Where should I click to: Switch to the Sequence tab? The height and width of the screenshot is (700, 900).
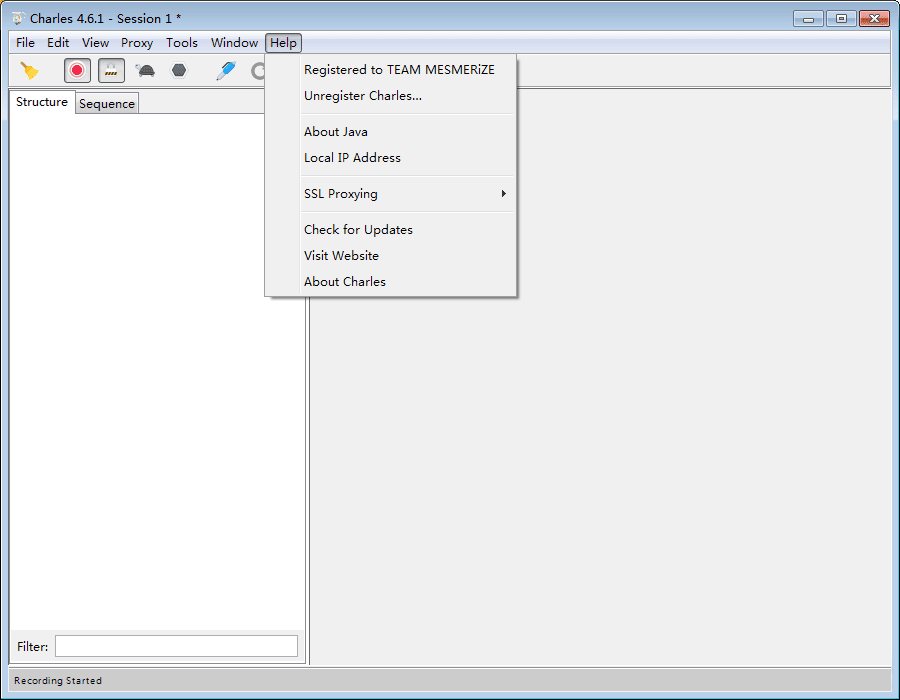107,104
